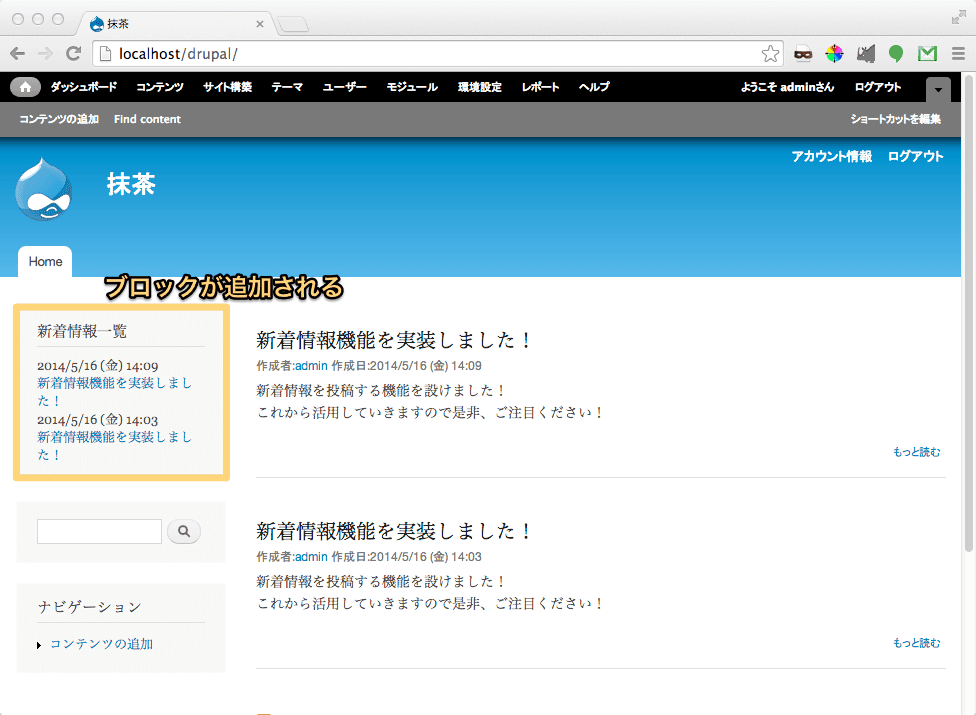Click the Drupal drop site logo
The width and height of the screenshot is (976, 715).
pyautogui.click(x=44, y=189)
